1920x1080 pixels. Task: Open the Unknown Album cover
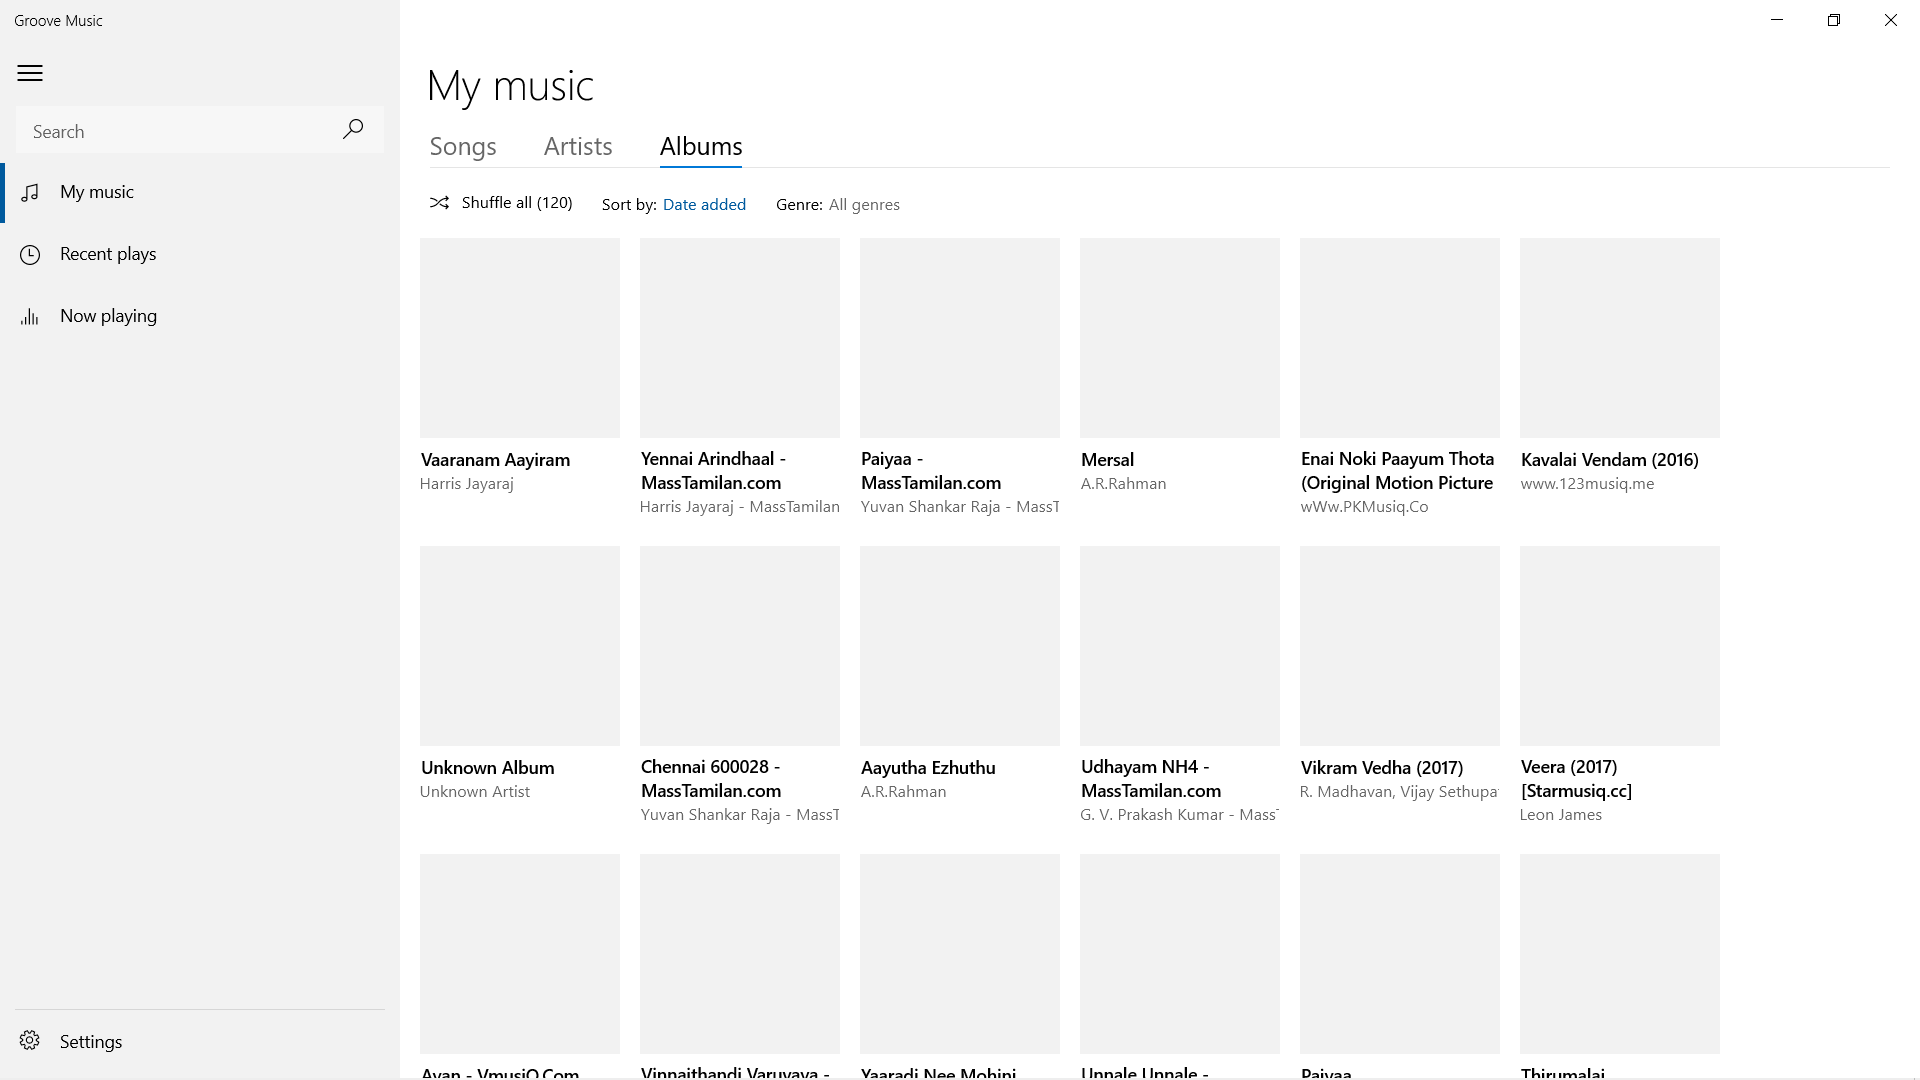click(x=520, y=646)
